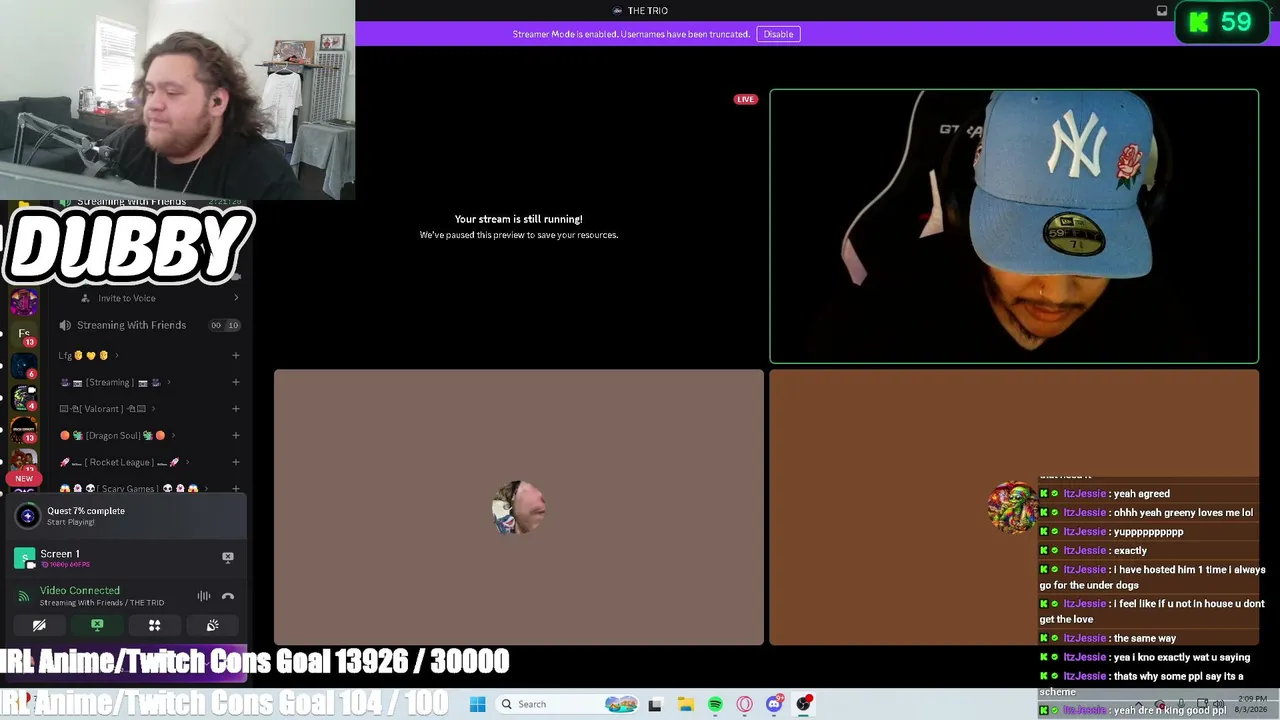The width and height of the screenshot is (1280, 720).
Task: Switch to Discord on the taskbar
Action: [774, 704]
